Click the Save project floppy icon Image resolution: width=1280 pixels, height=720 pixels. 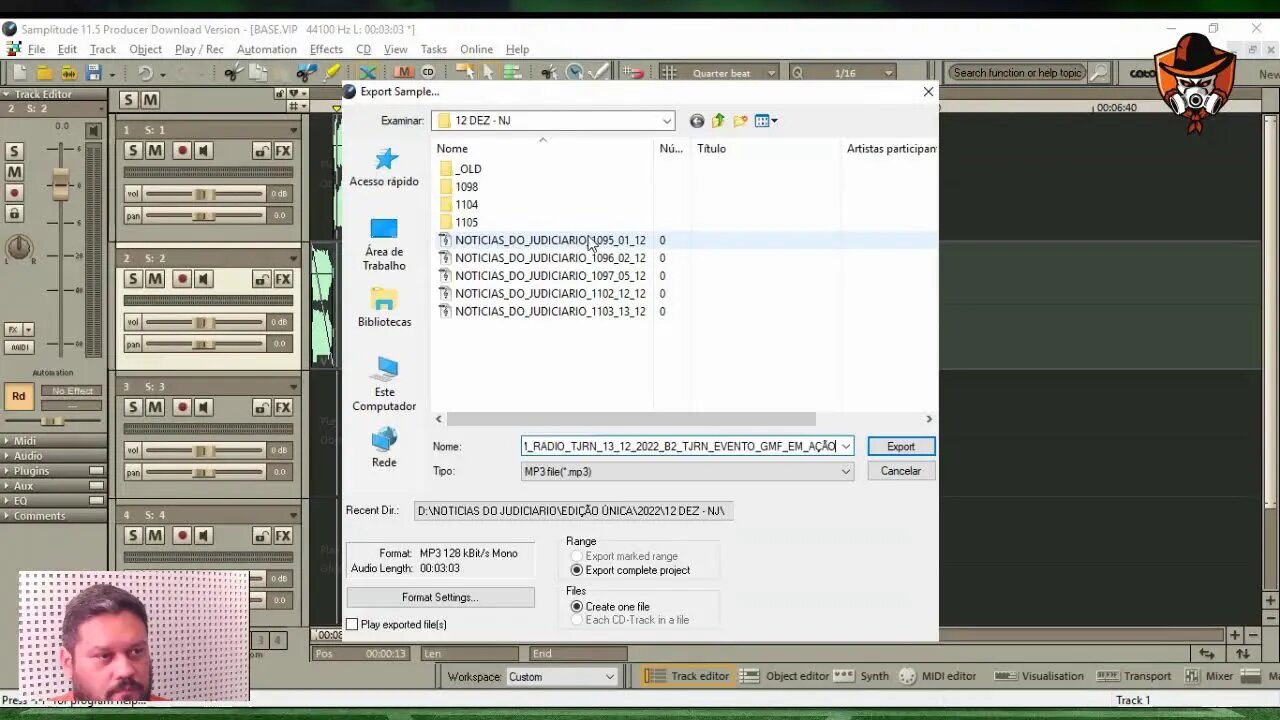93,72
